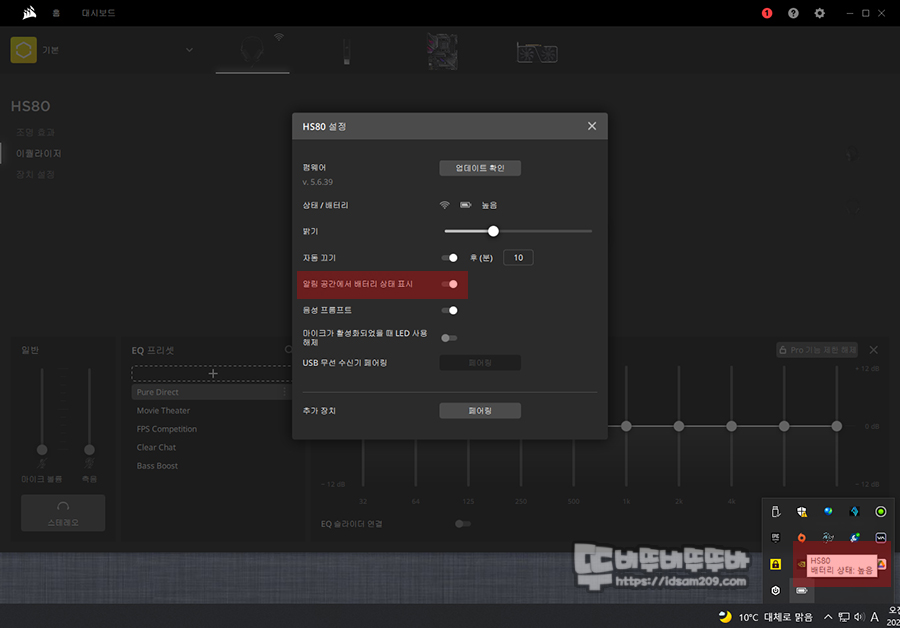Click the blue diamond tray icon
The image size is (900, 628).
pyautogui.click(x=854, y=511)
